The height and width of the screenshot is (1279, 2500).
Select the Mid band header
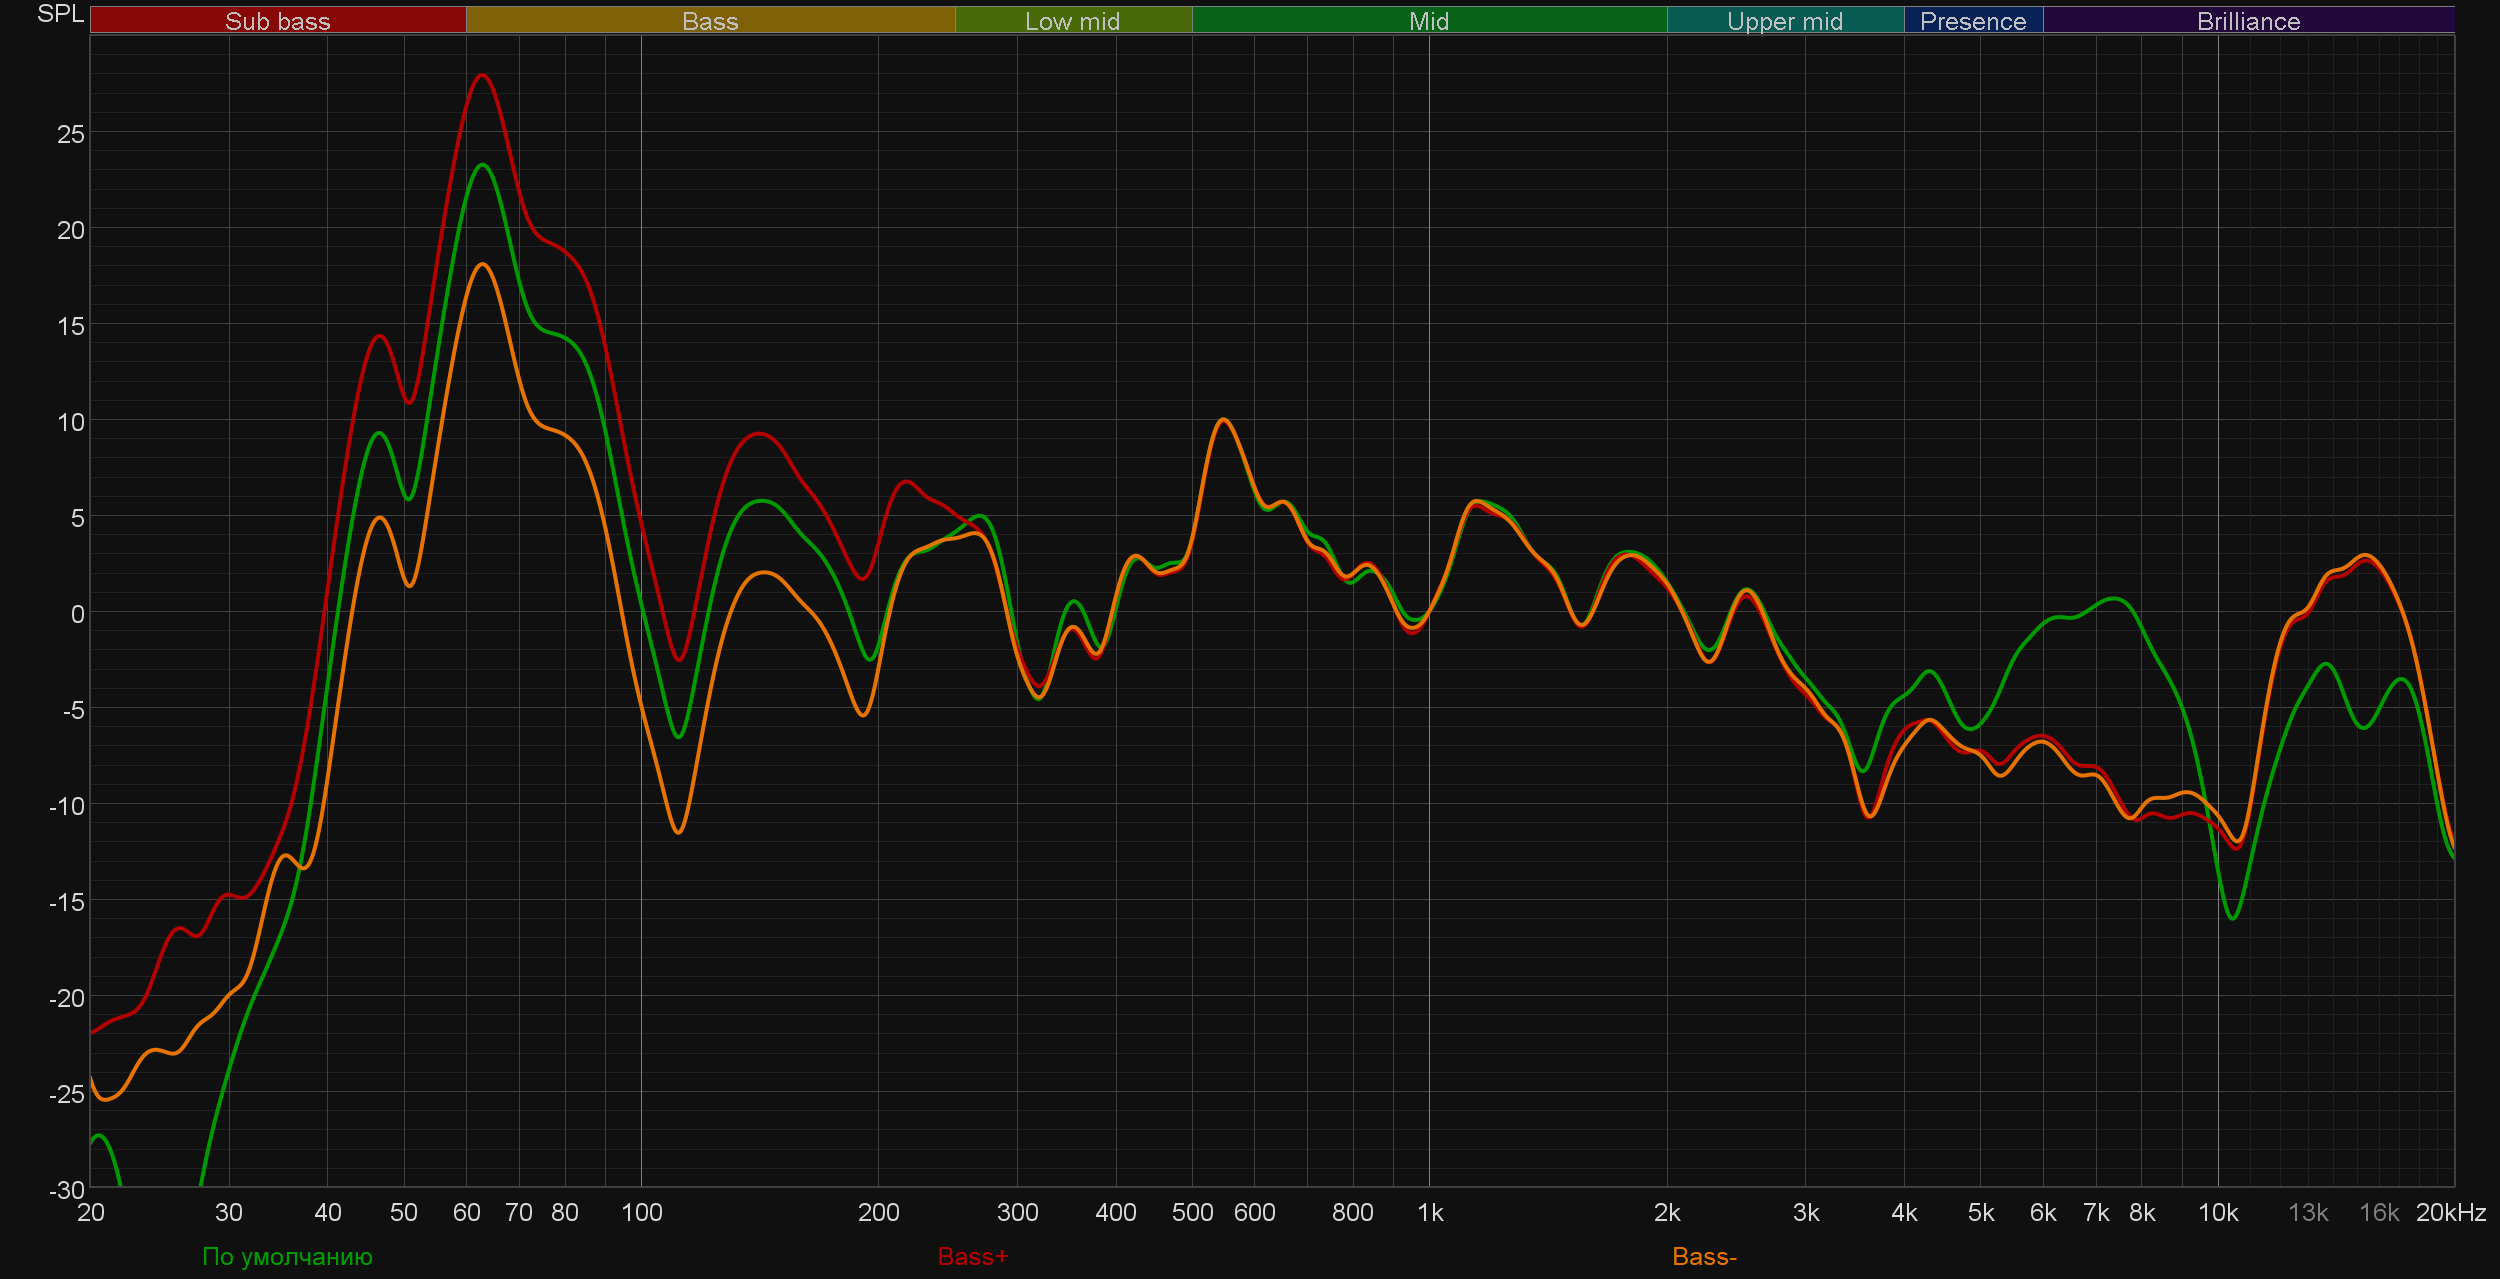tap(1428, 21)
